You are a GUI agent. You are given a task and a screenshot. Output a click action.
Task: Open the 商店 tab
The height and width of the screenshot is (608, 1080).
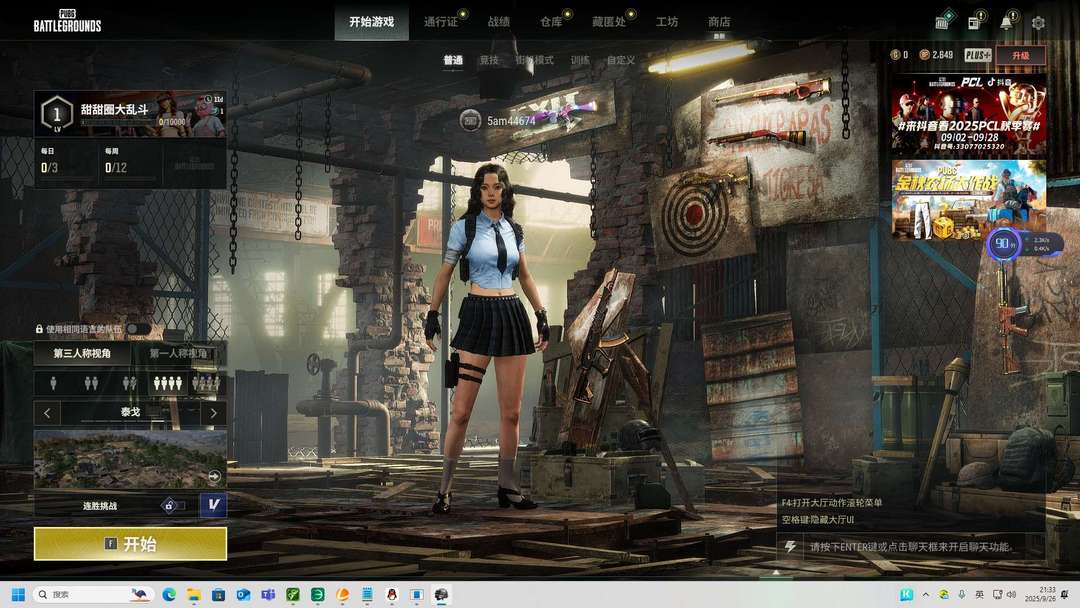tap(719, 22)
